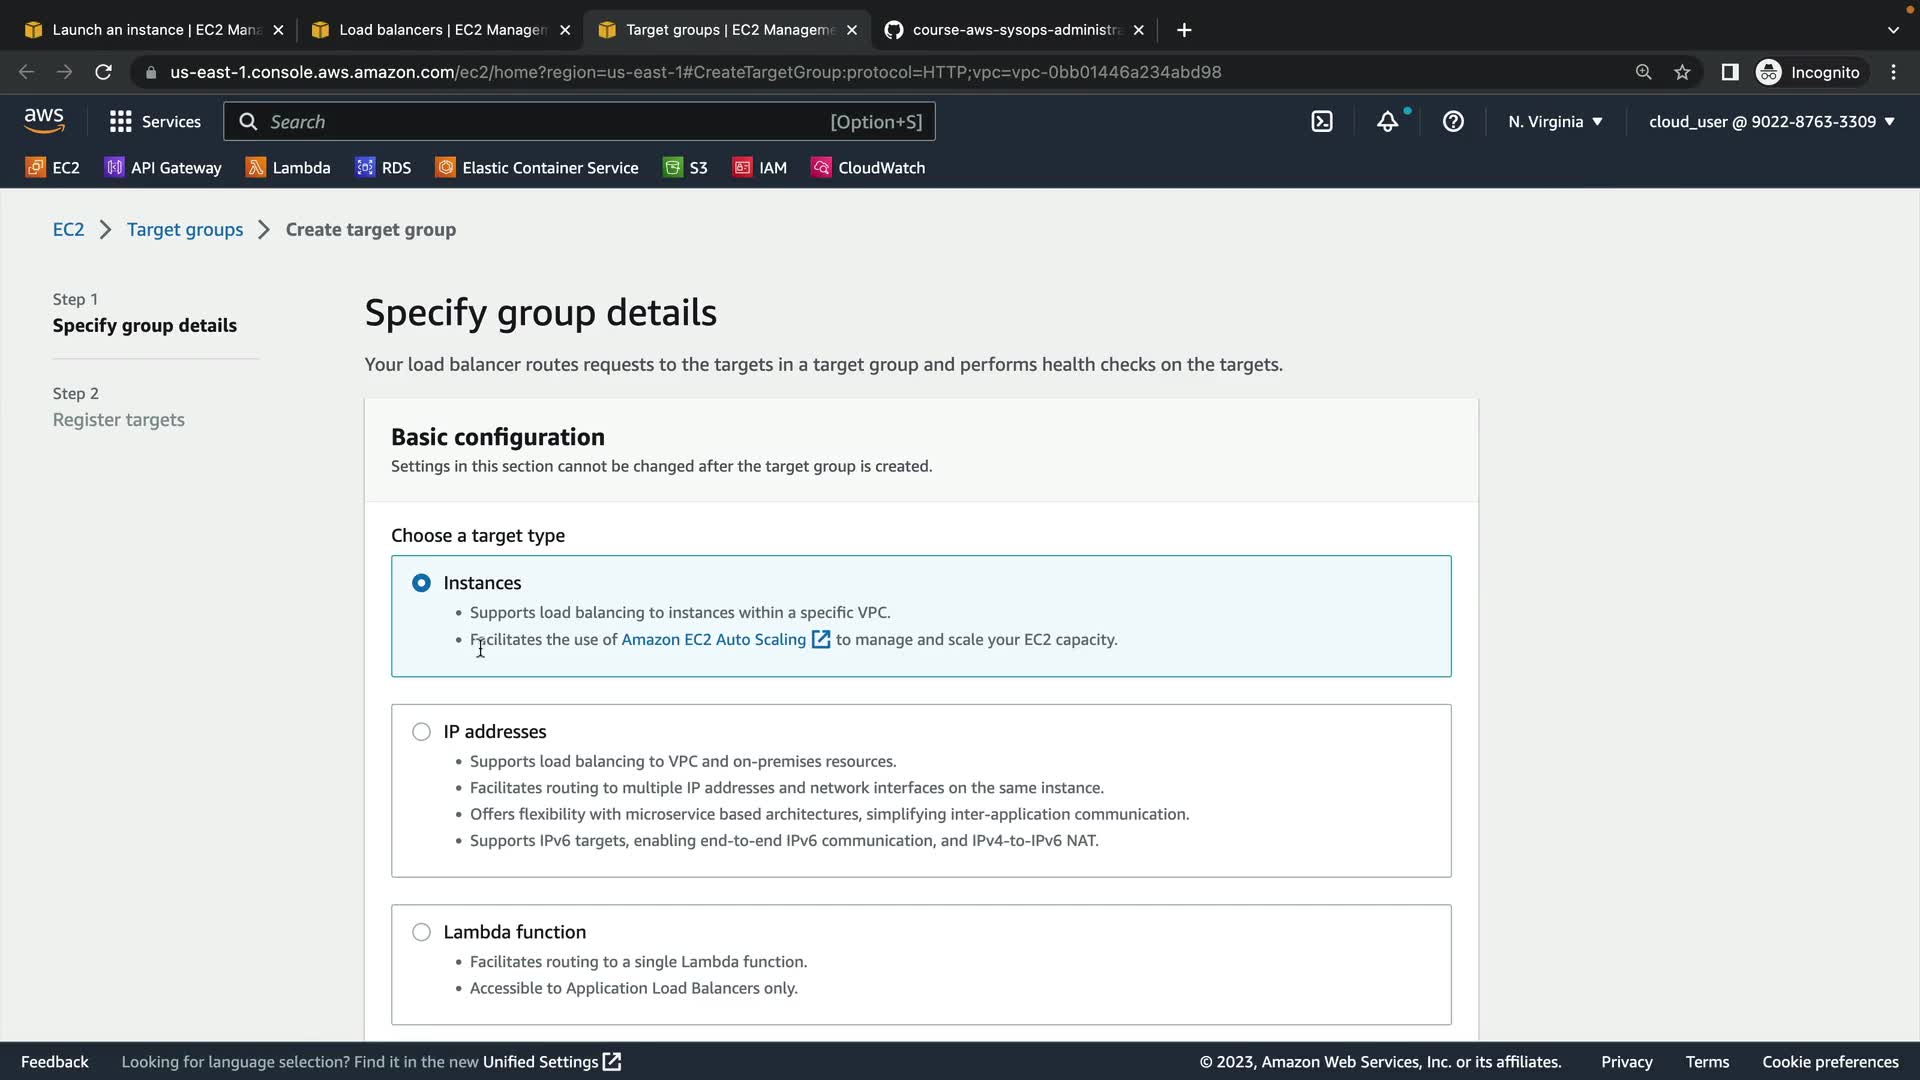Open the Services grid menu icon
Screen dimensions: 1920x1080
click(121, 122)
